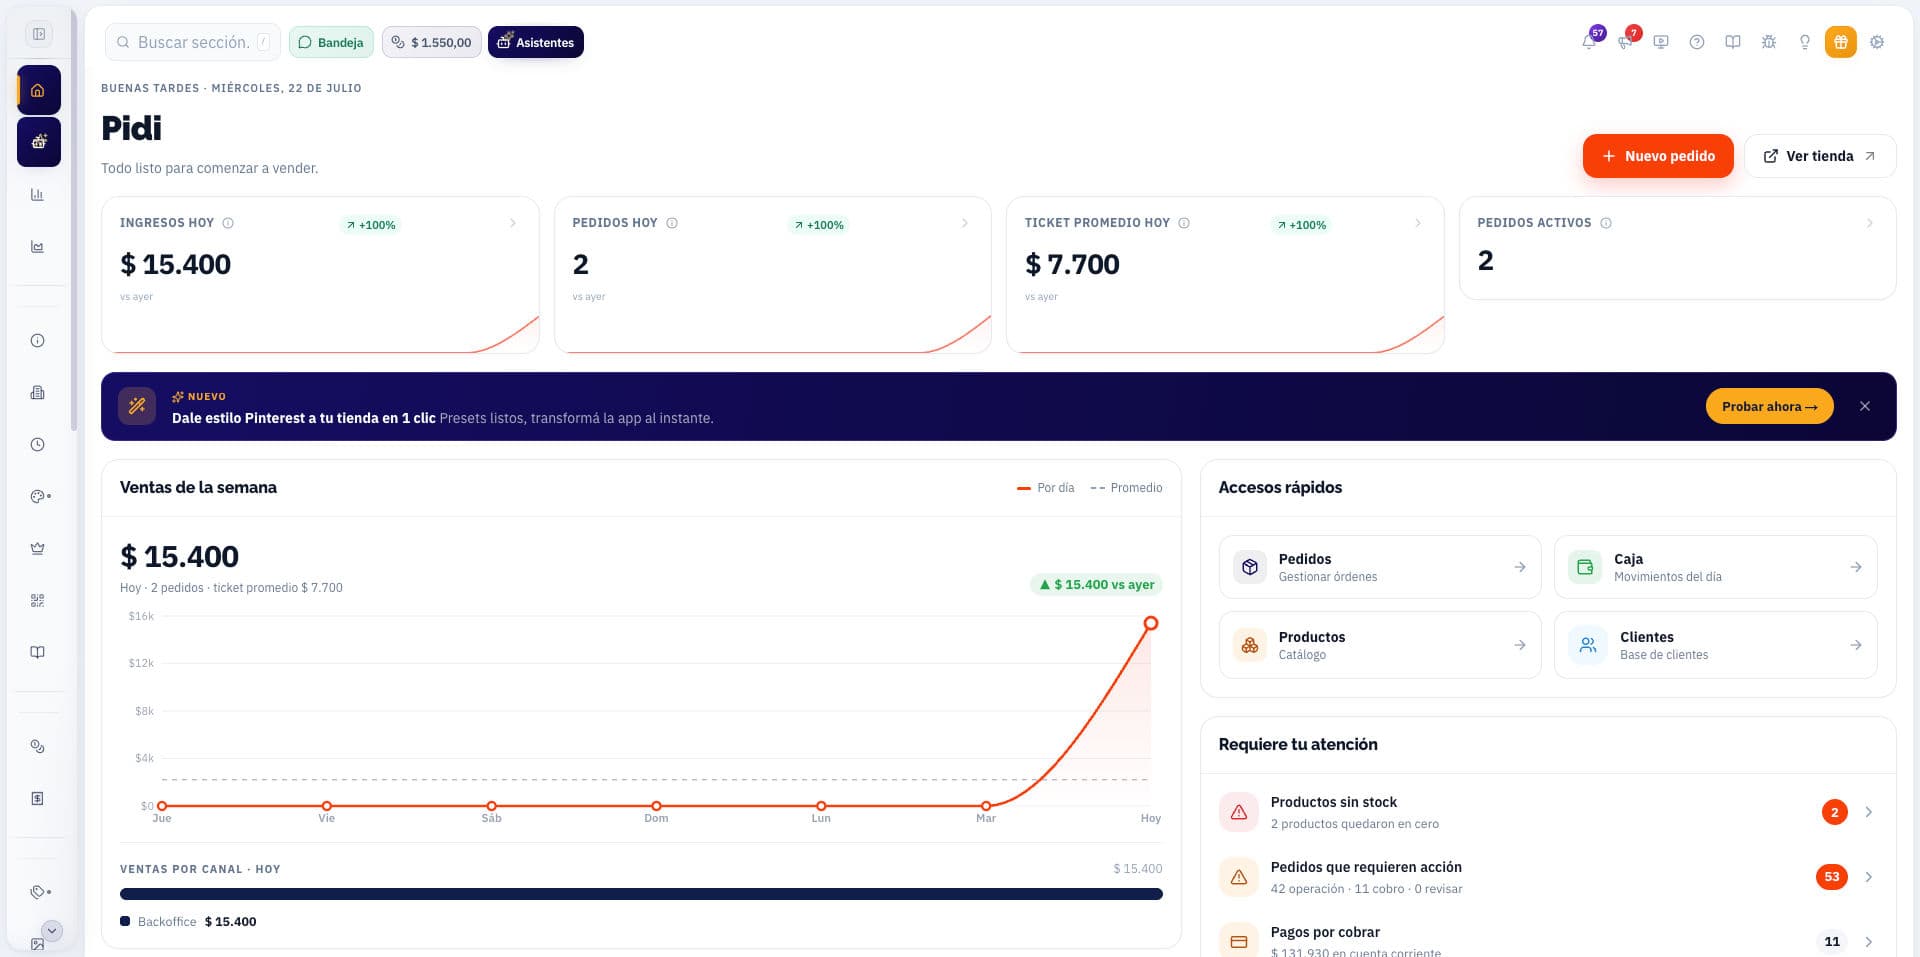This screenshot has height=957, width=1920.
Task: Open the bar chart reports sidebar icon
Action: 38,194
